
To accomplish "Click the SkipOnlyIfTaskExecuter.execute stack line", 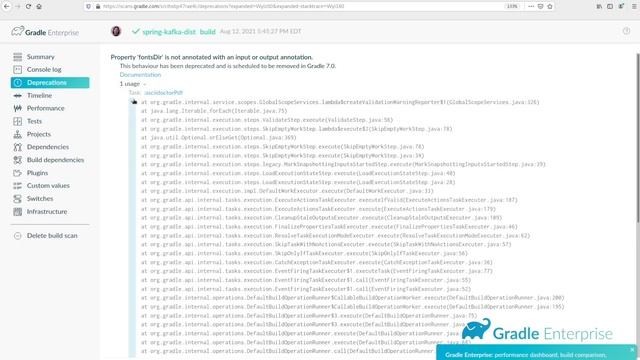I will click(304, 253).
